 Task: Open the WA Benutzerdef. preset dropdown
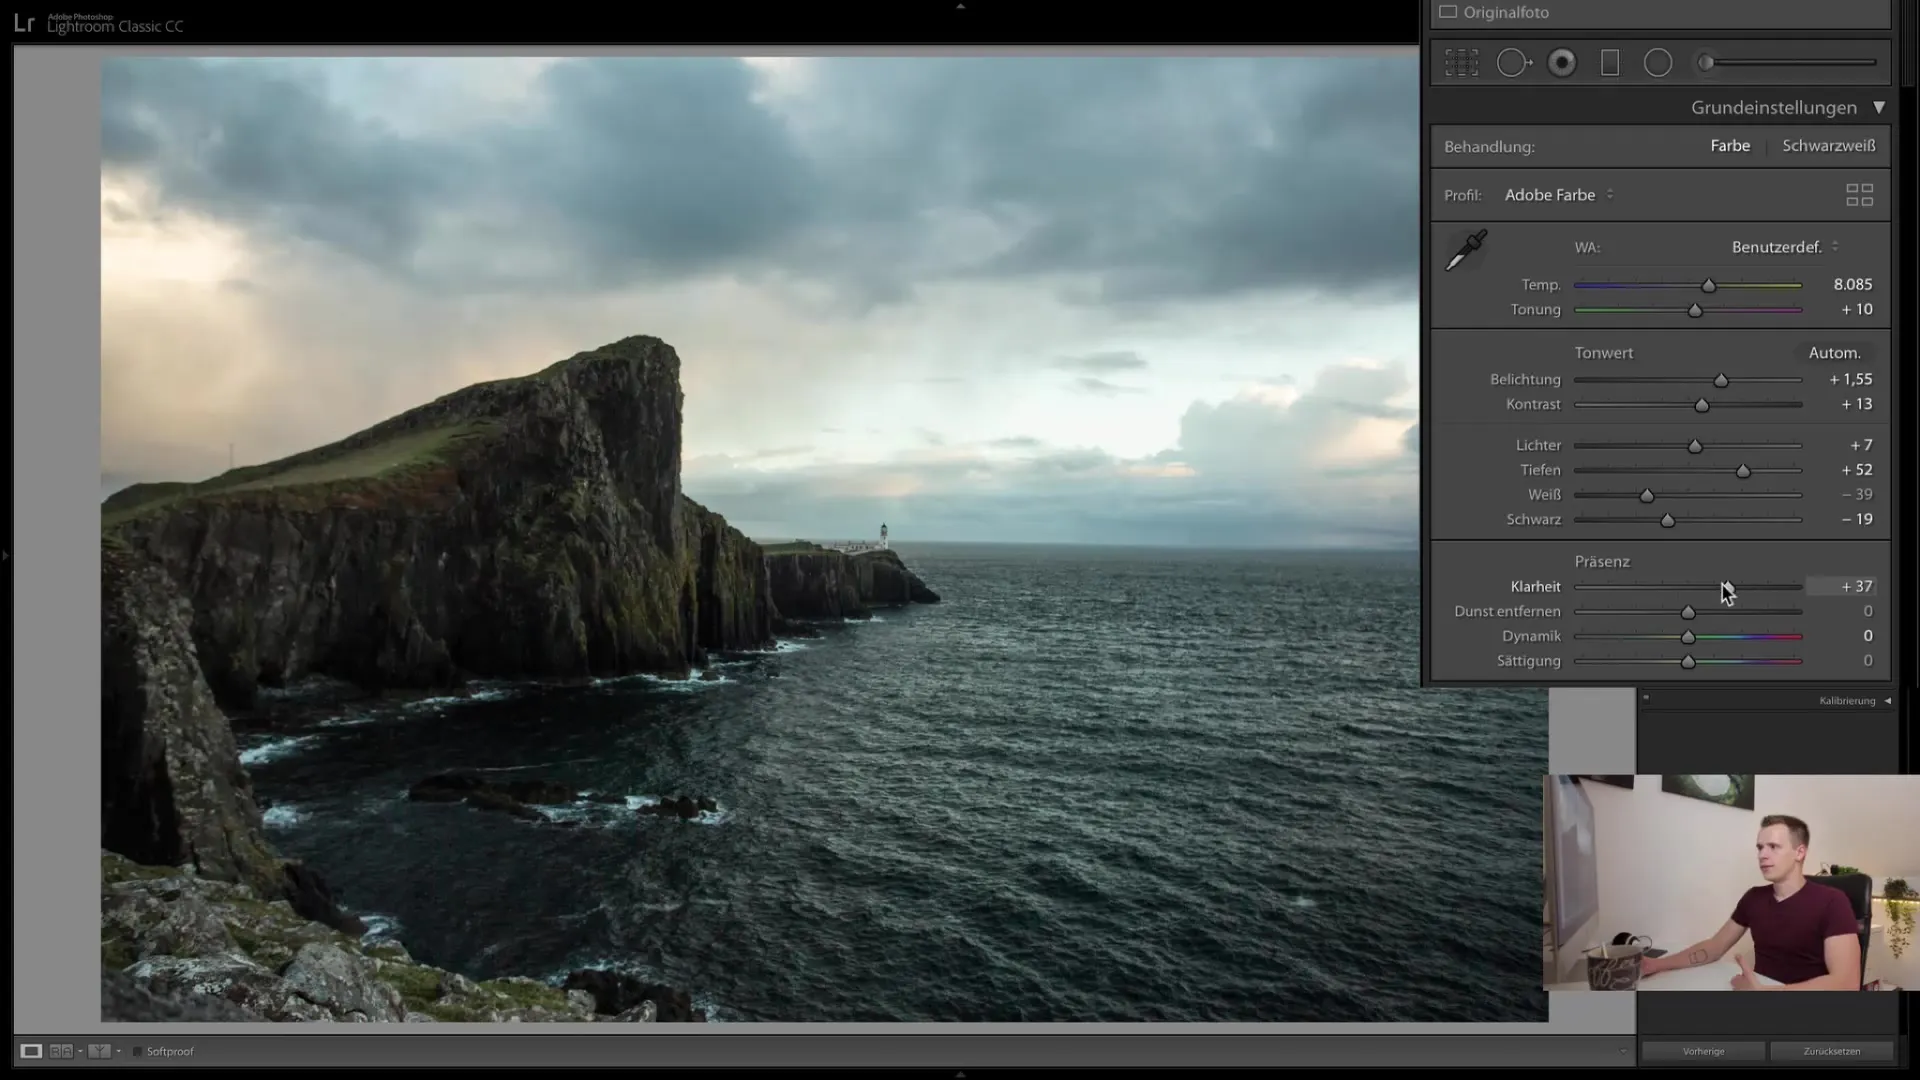point(1785,247)
